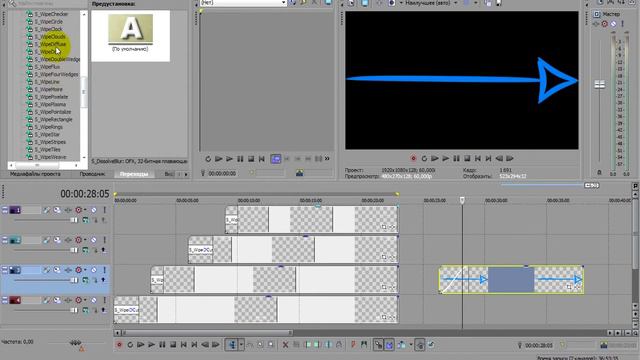Expand hidden trimmer toolbar buttons chevron
Screen dimensions: 640x360
point(327,159)
